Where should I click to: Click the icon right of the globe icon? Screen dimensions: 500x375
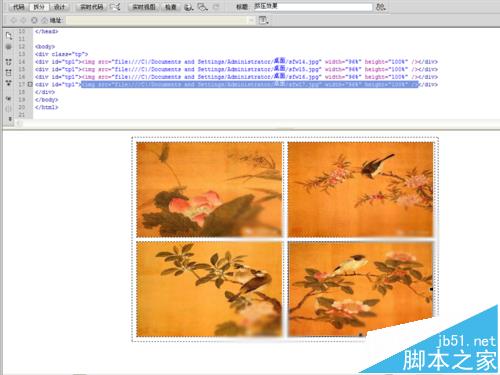coord(202,7)
